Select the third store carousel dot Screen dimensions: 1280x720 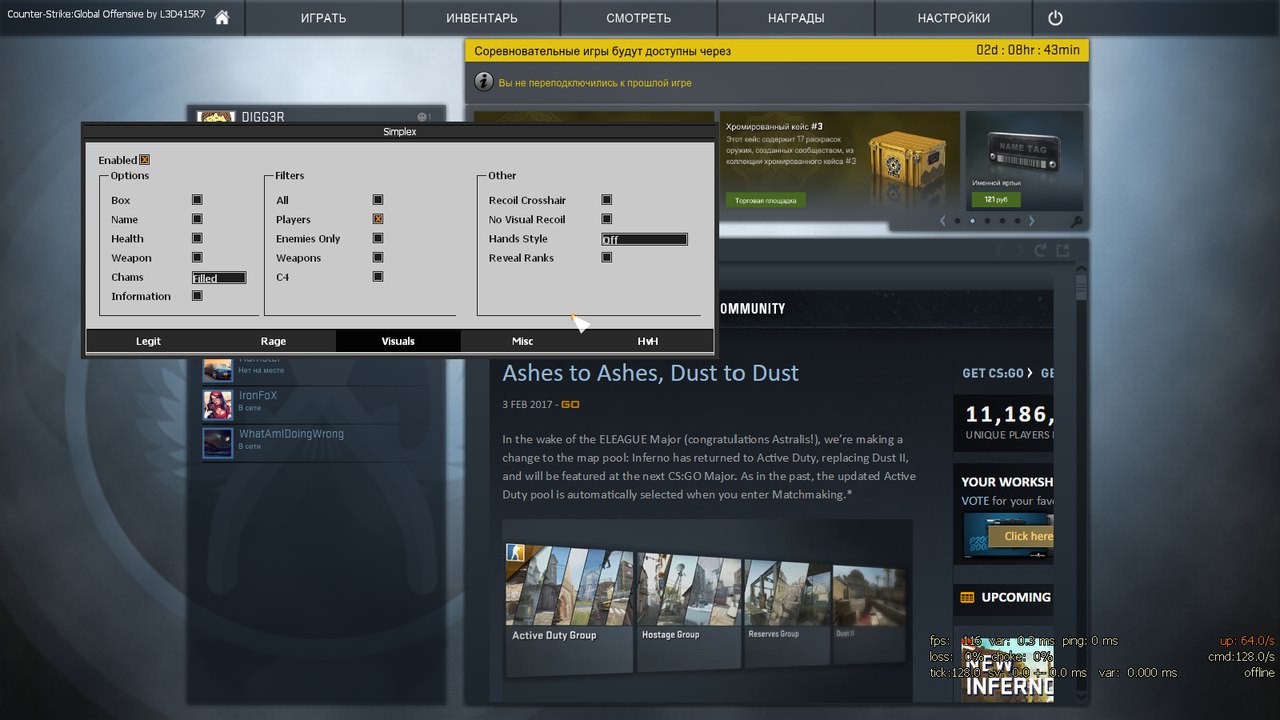[x=987, y=221]
